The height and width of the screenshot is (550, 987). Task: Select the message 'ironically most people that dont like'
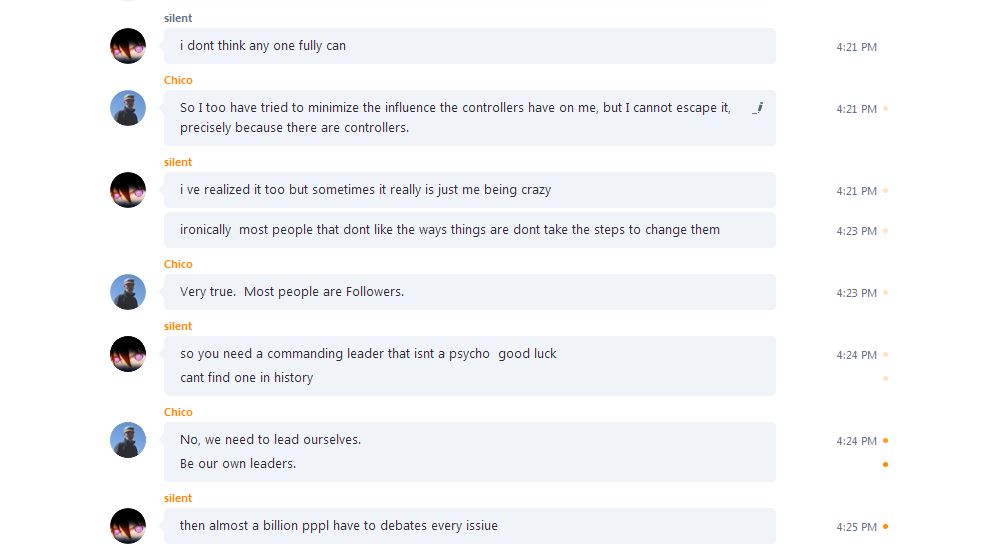(x=470, y=230)
